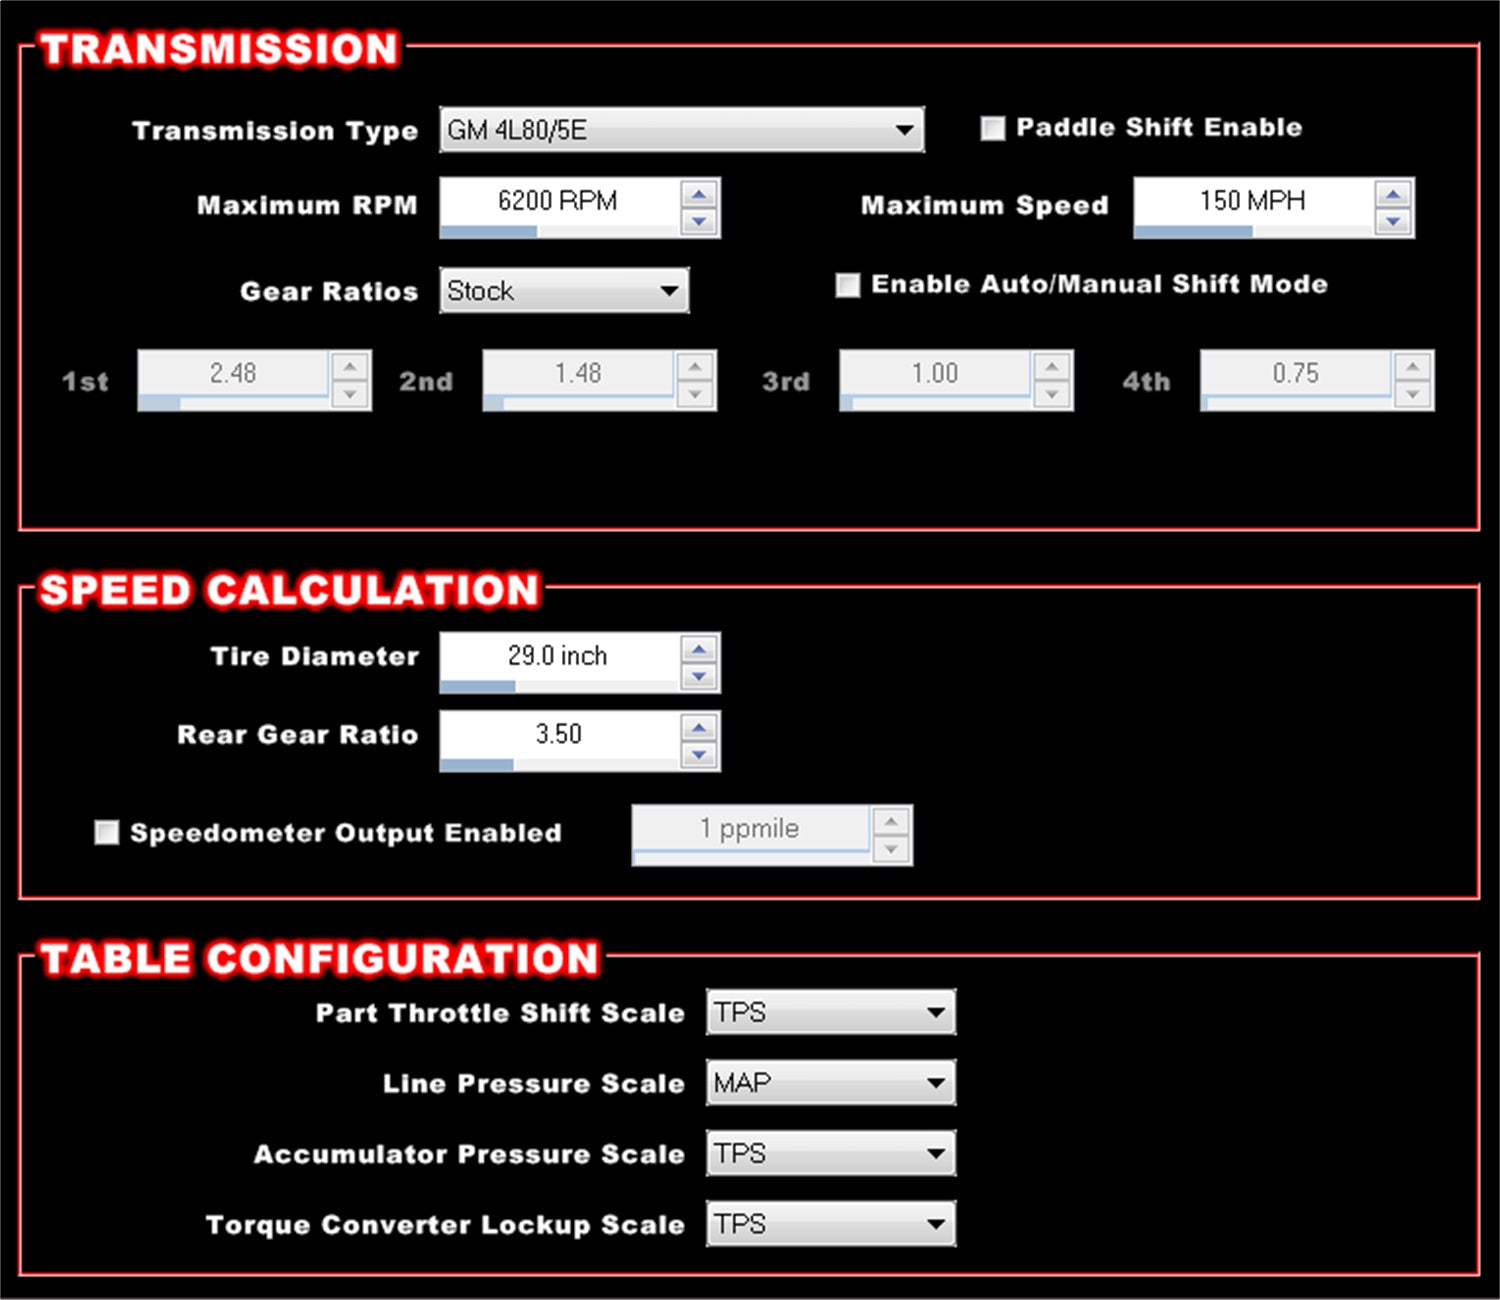Check Enable Auto/Manual Shift Mode
Viewport: 1500px width, 1300px height.
click(847, 285)
